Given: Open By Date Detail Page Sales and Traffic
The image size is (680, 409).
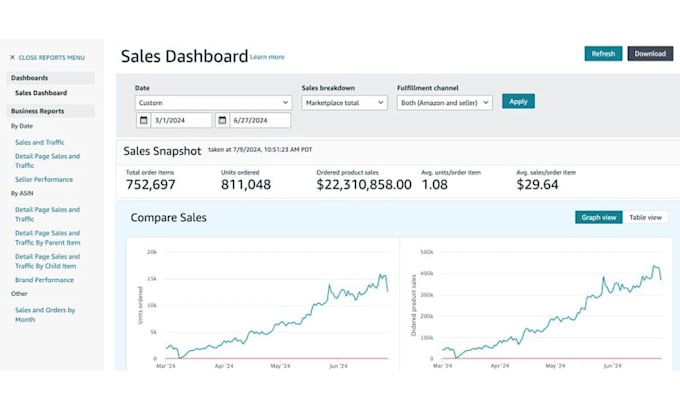Looking at the screenshot, I should click(x=47, y=161).
